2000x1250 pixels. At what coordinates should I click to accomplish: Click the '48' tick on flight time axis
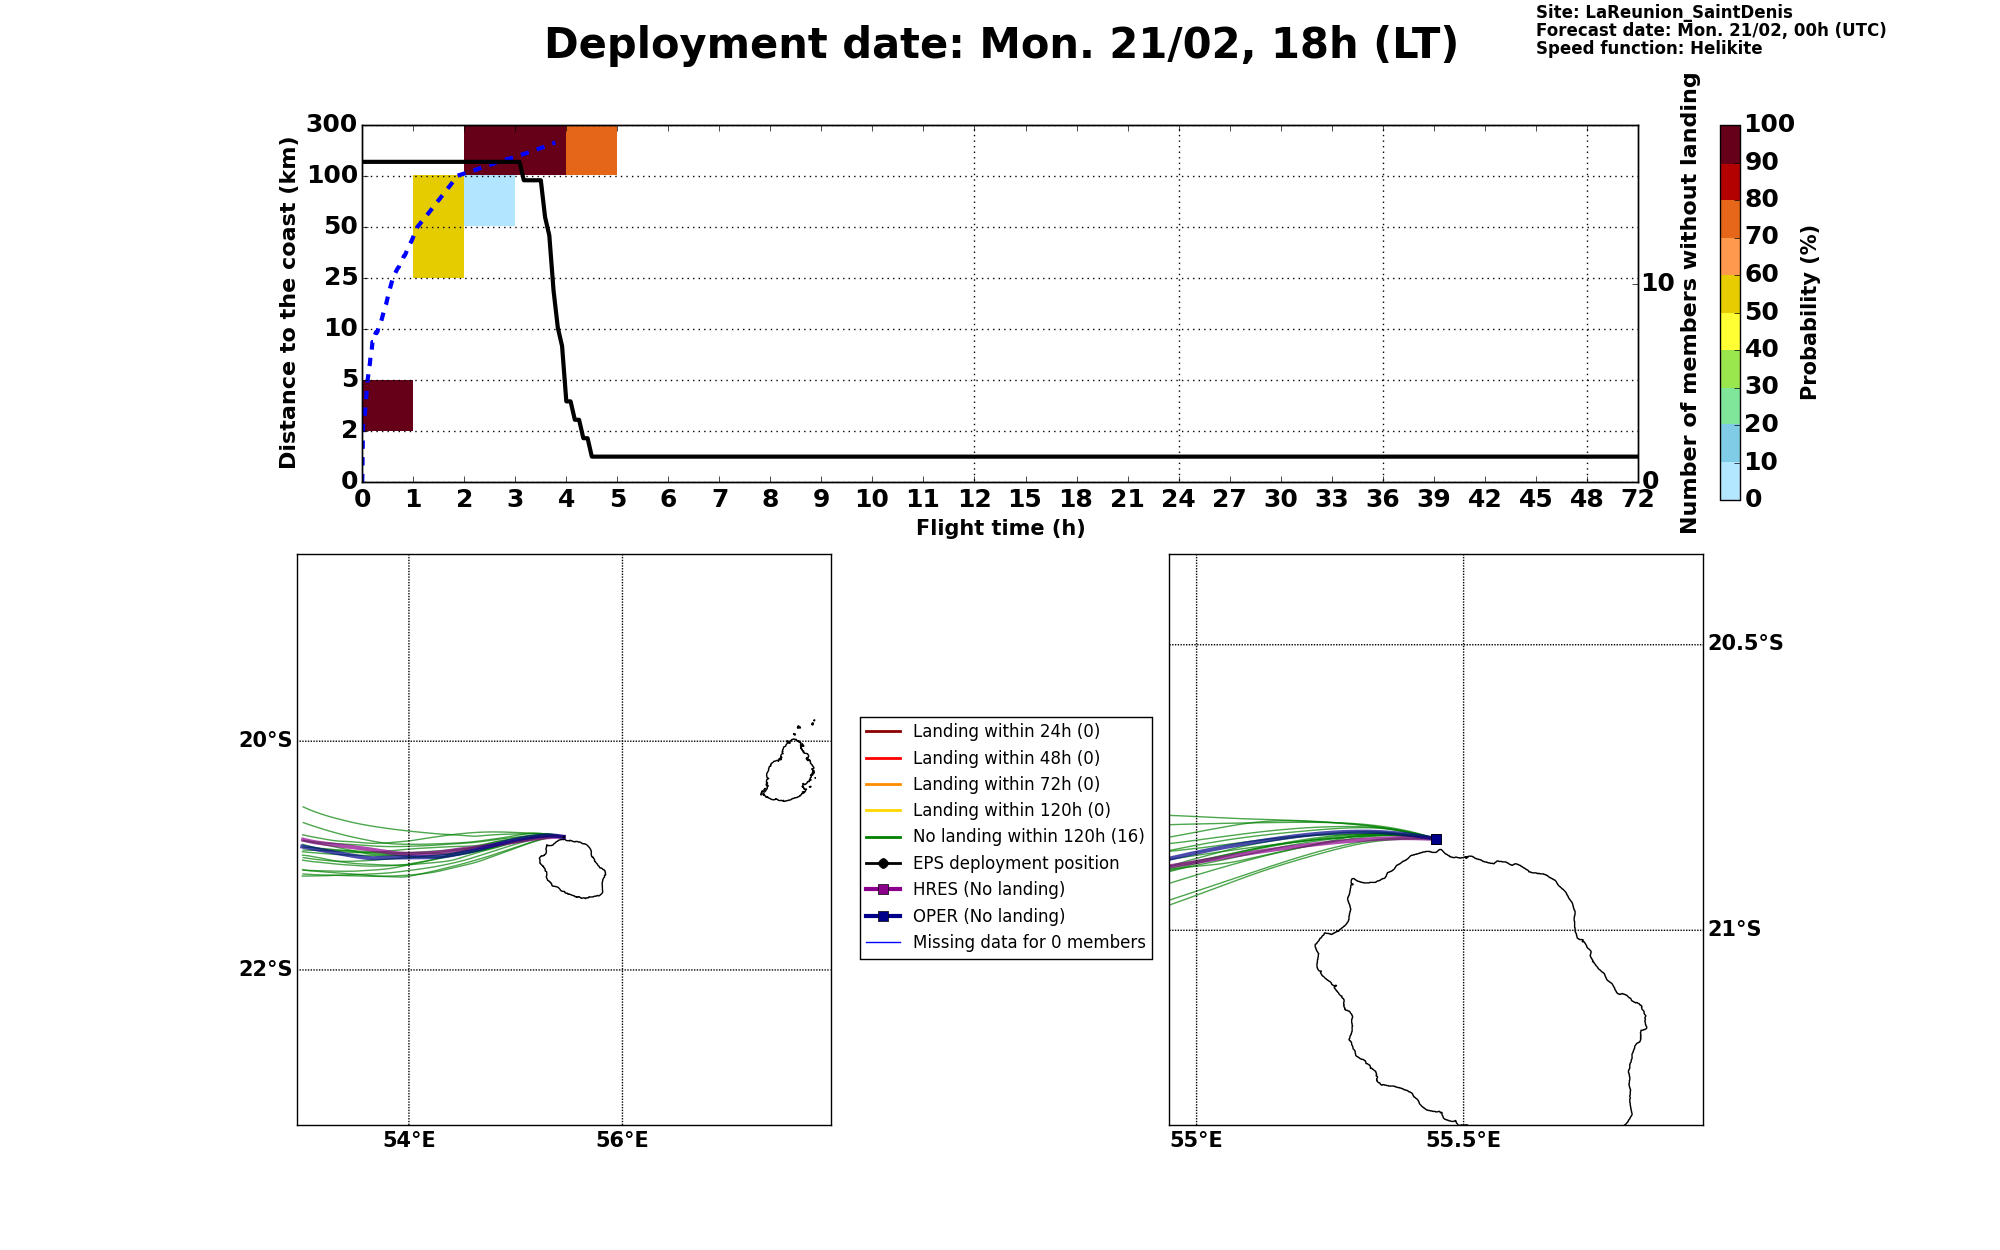tap(1587, 499)
